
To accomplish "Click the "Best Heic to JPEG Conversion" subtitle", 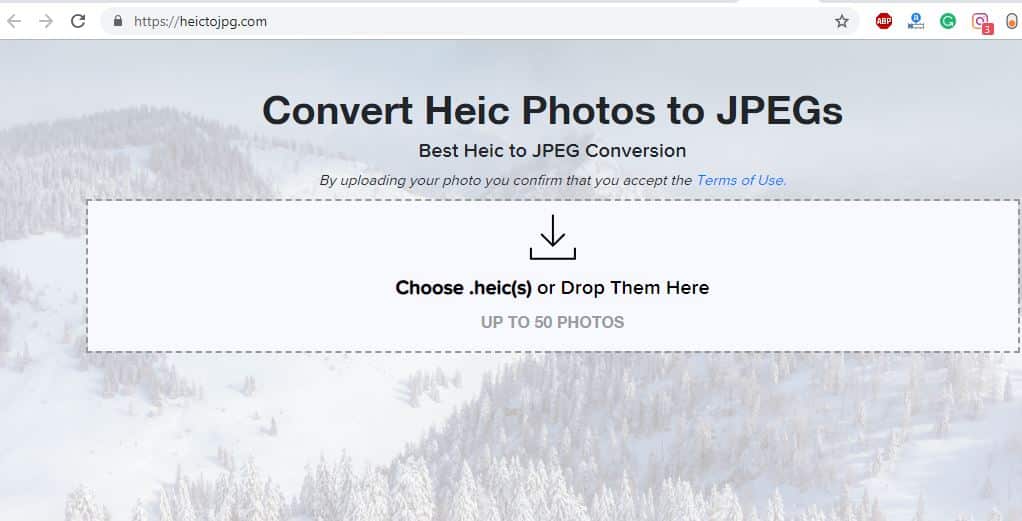I will 552,151.
